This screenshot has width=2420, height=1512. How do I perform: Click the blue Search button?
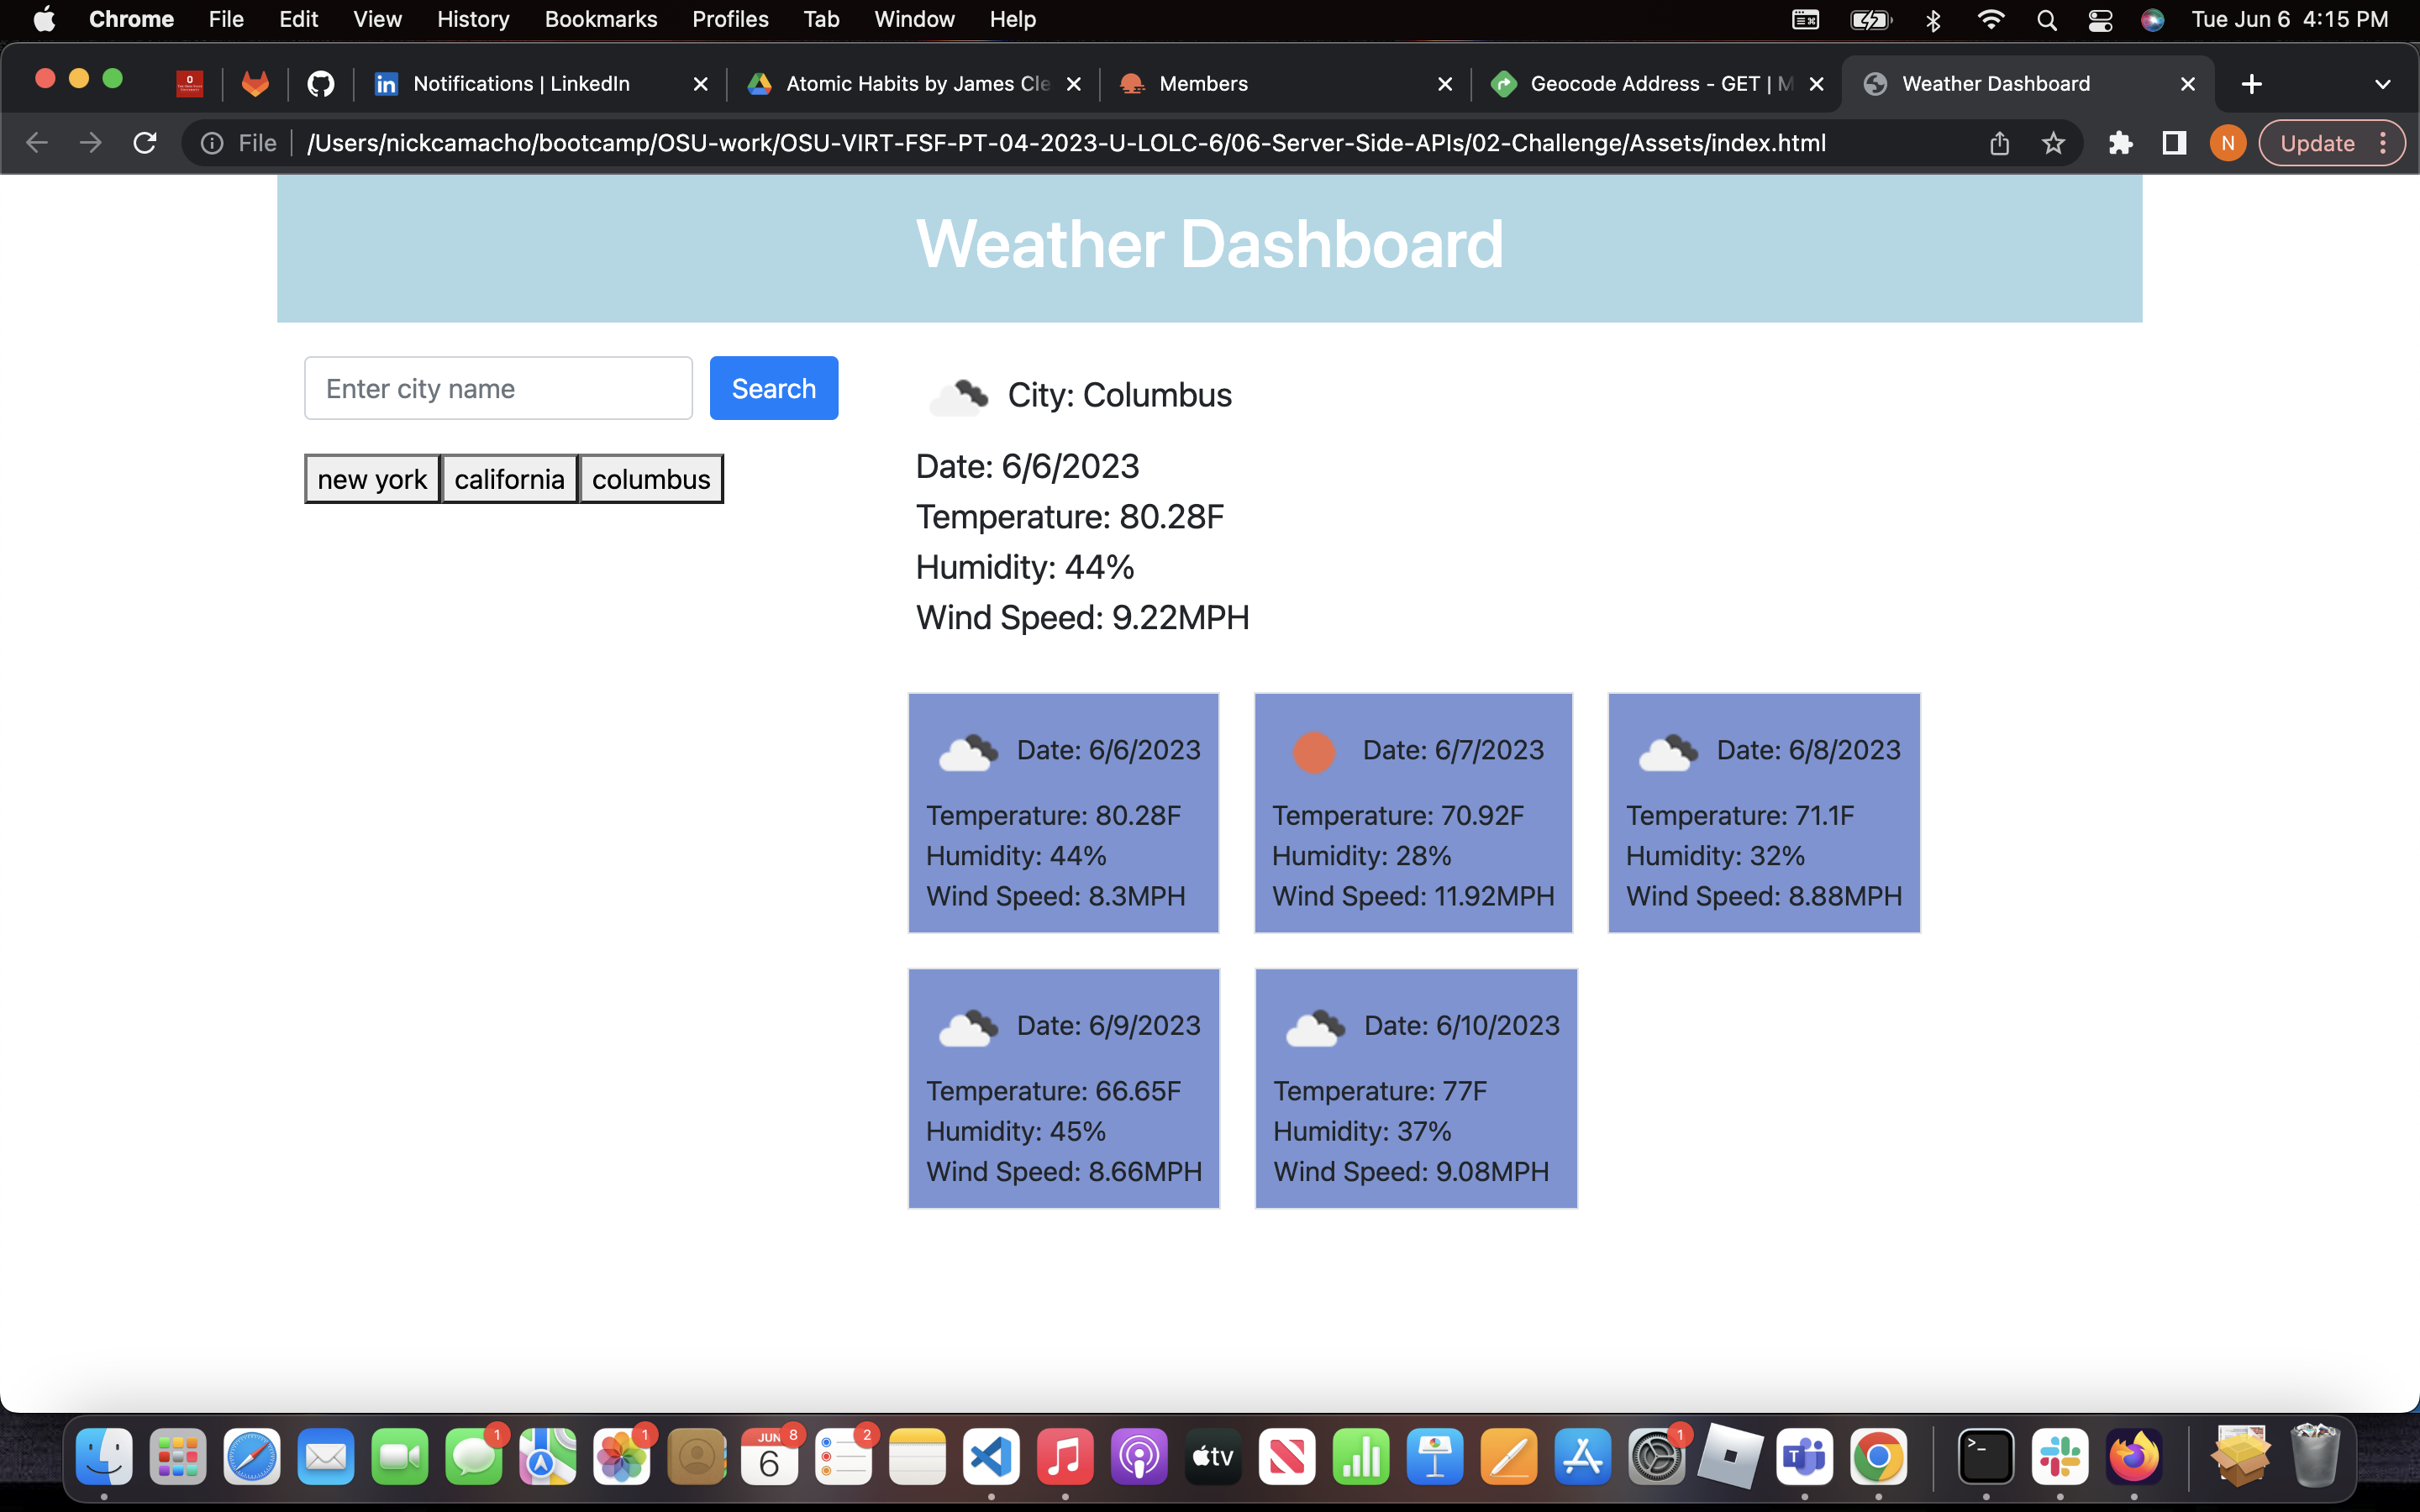pyautogui.click(x=773, y=388)
